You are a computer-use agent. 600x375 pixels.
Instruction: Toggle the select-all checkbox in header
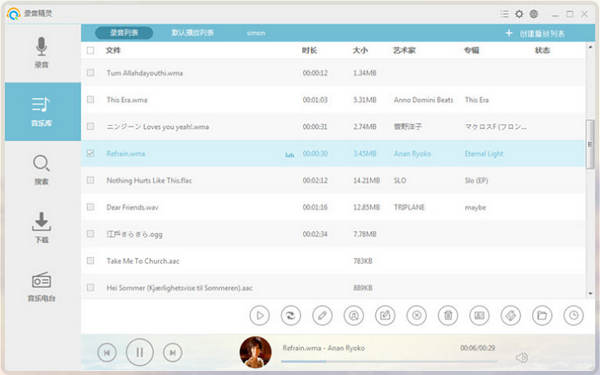click(90, 50)
